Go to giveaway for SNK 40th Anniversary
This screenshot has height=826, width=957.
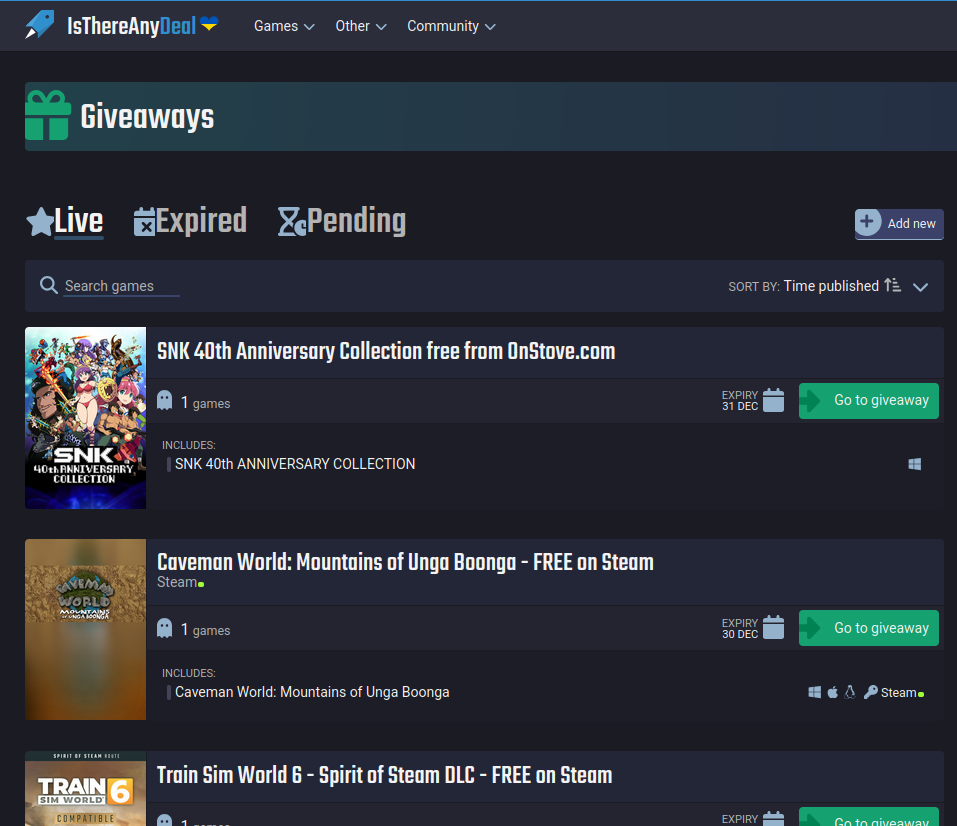[x=869, y=400]
